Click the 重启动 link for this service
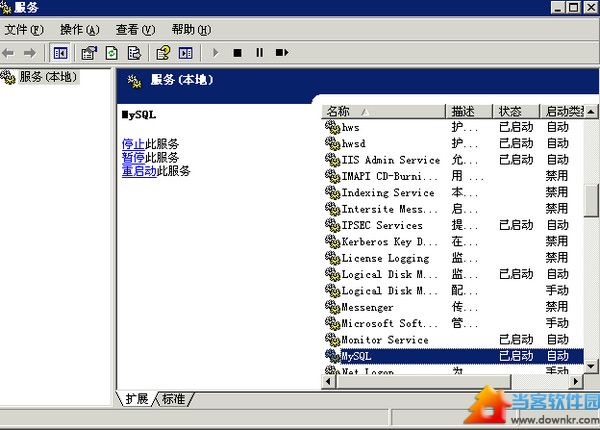Viewport: 600px width, 430px height. tap(139, 171)
